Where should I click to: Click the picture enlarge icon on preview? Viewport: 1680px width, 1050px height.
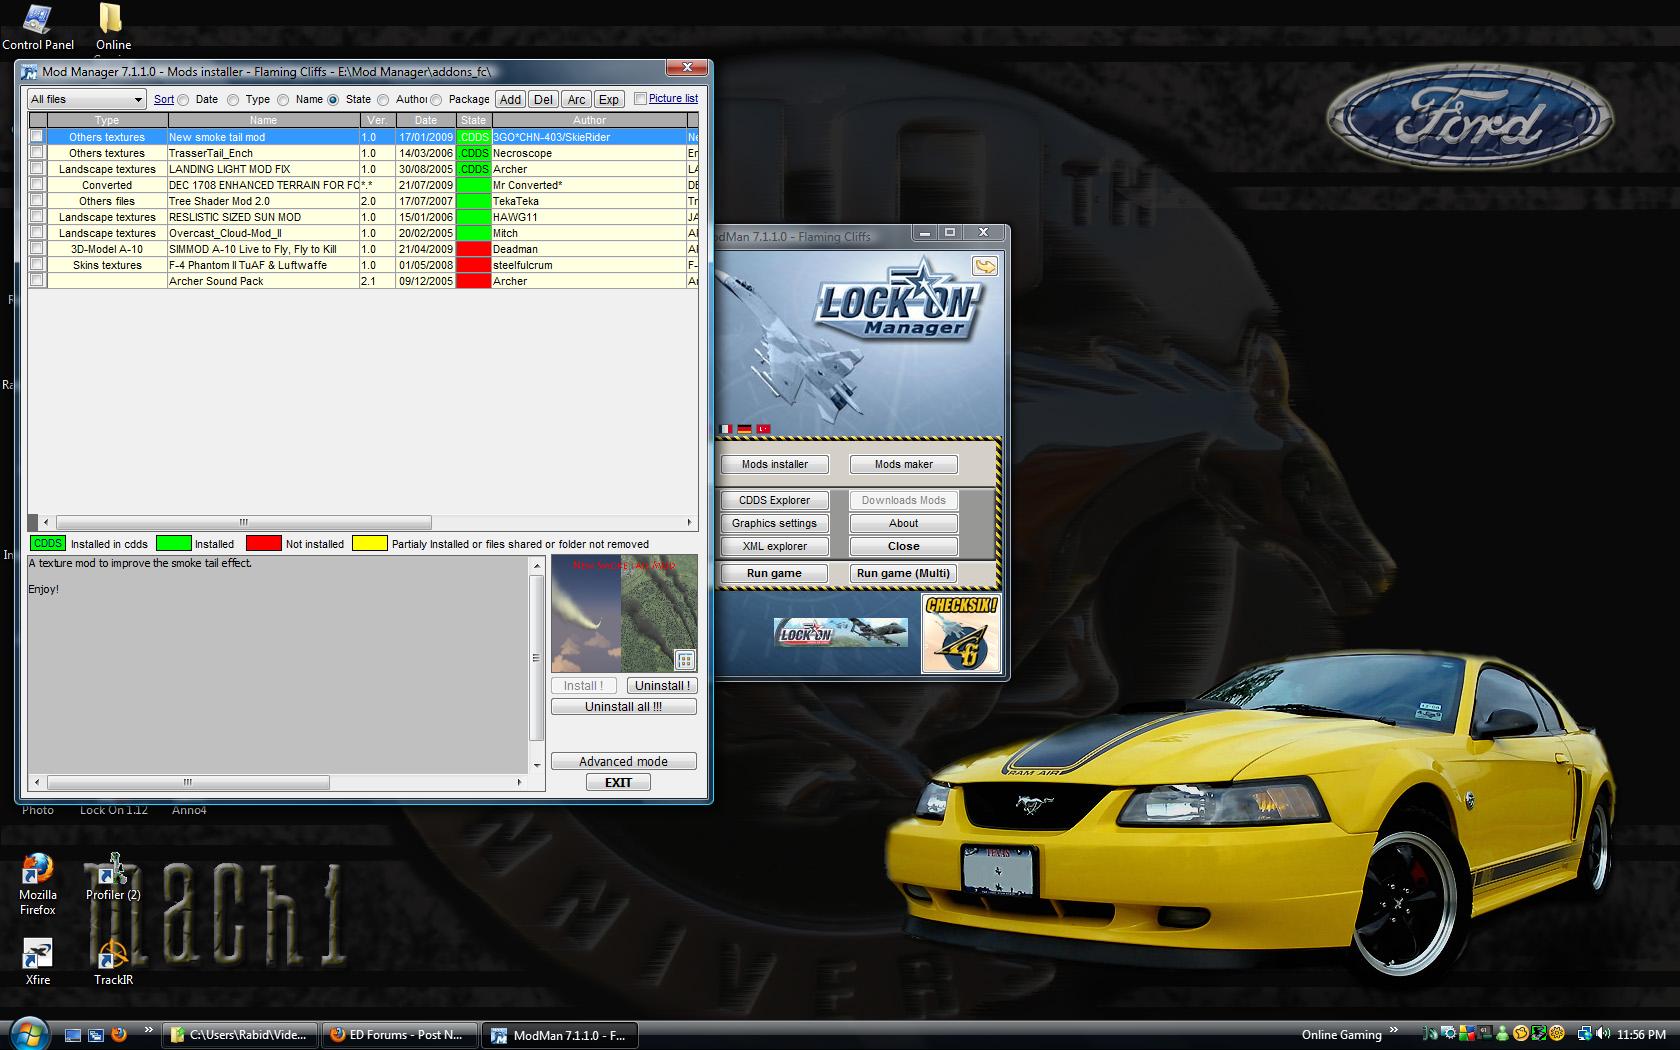point(685,660)
